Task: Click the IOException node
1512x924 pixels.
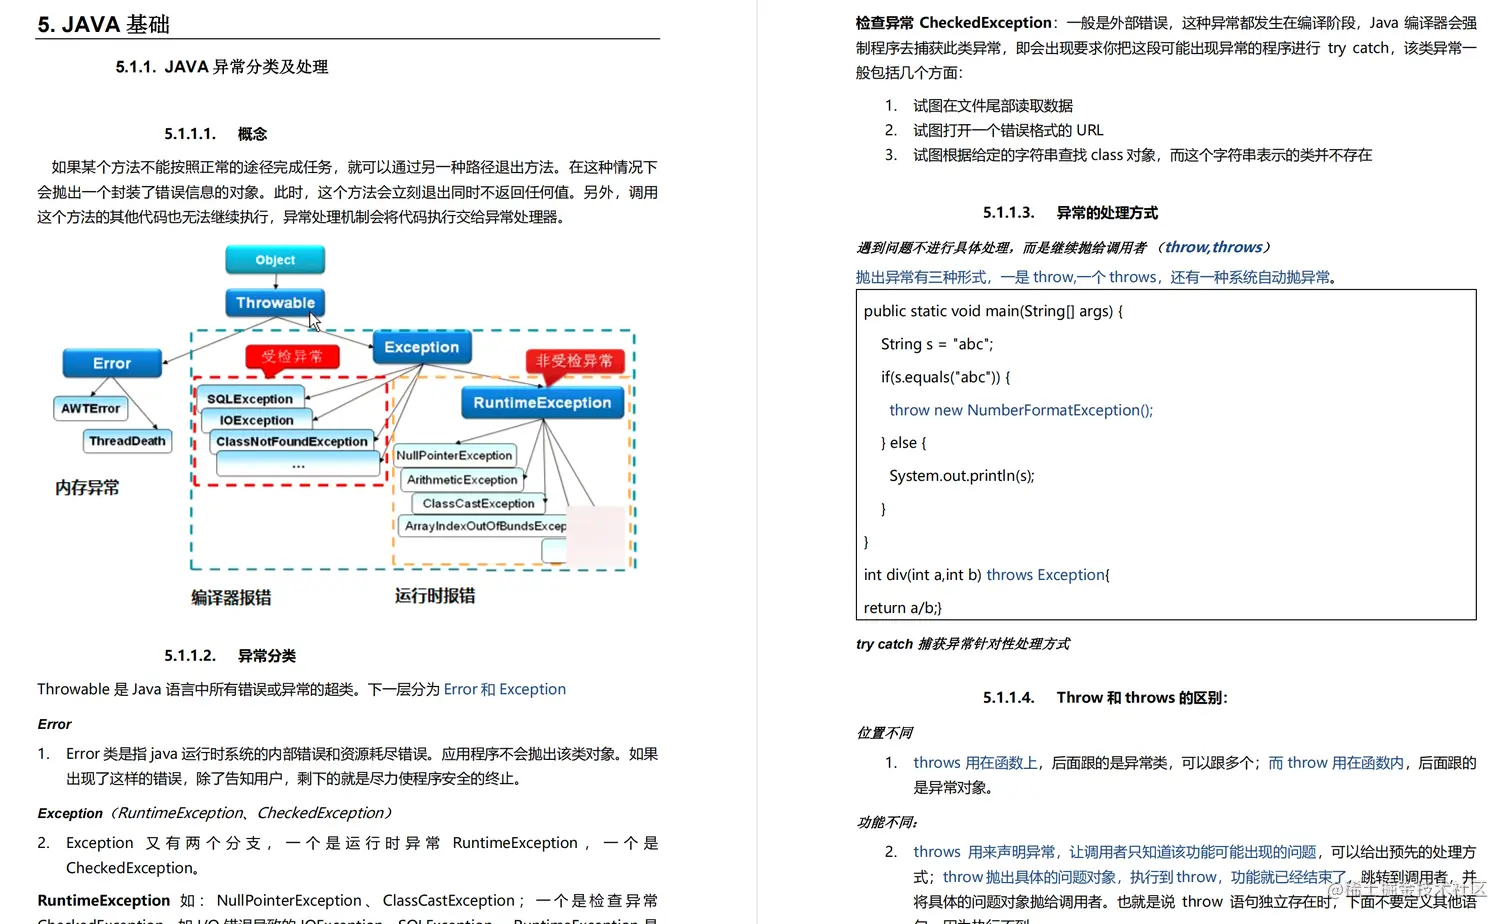Action: (x=257, y=420)
